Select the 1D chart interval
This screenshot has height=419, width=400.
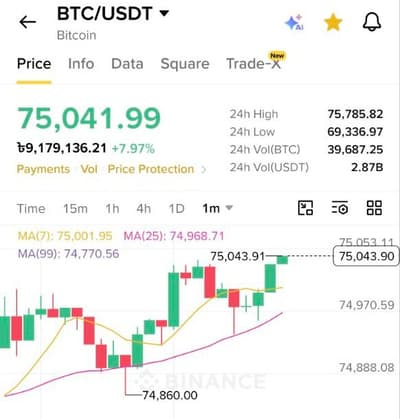176,209
